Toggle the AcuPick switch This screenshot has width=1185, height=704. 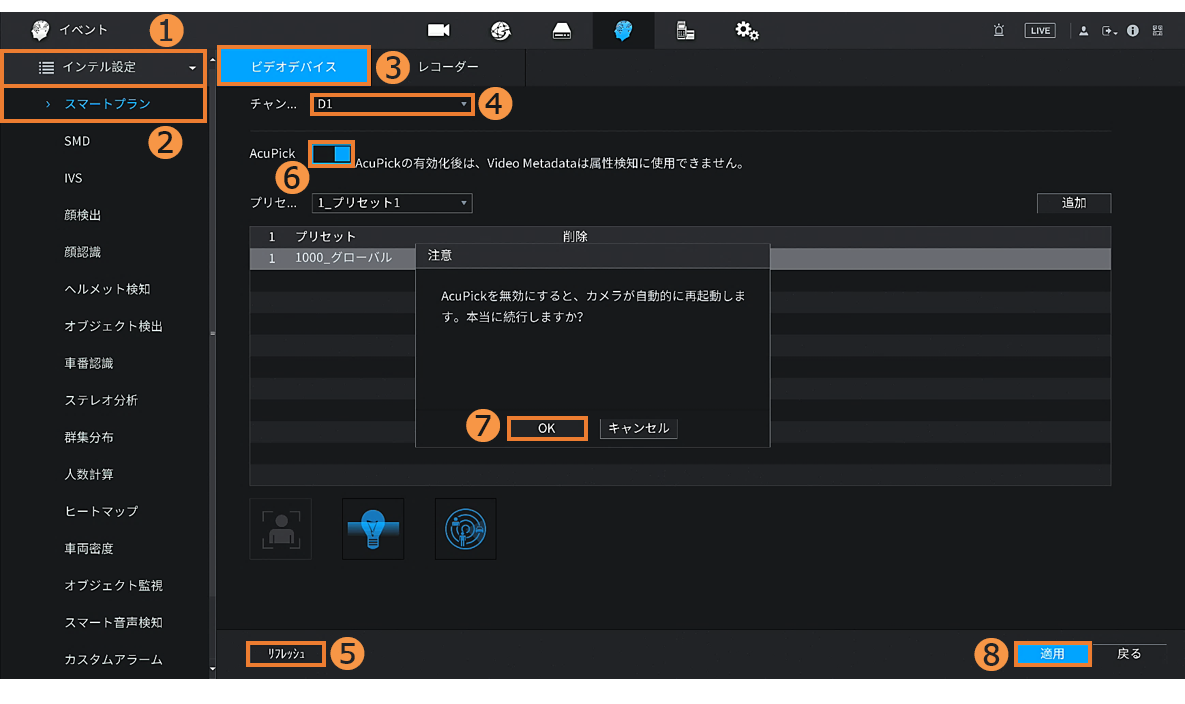332,153
